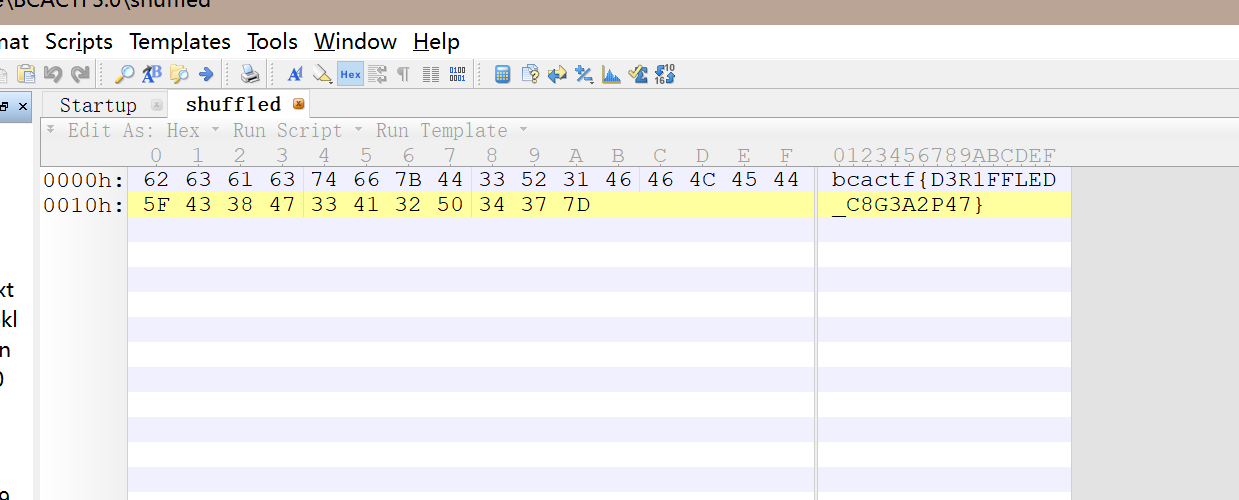Click the Print icon

tap(250, 74)
